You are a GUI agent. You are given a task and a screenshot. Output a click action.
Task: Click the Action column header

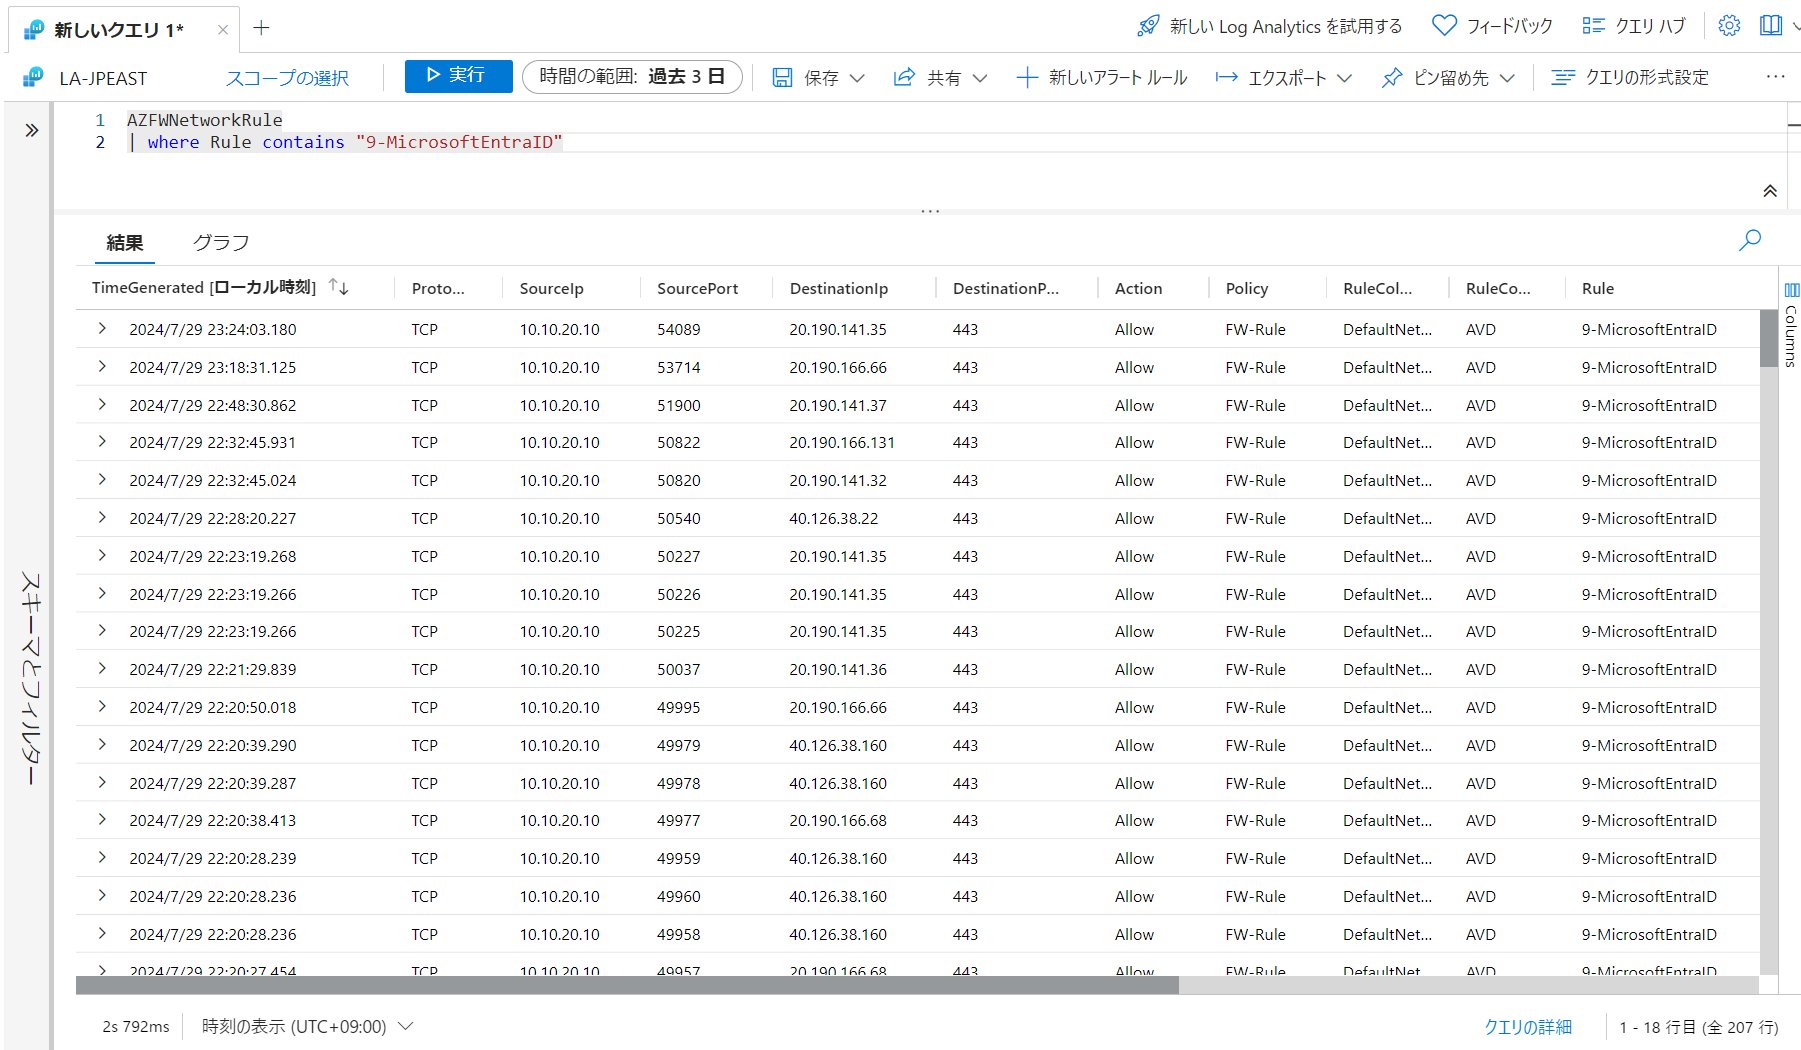1138,288
